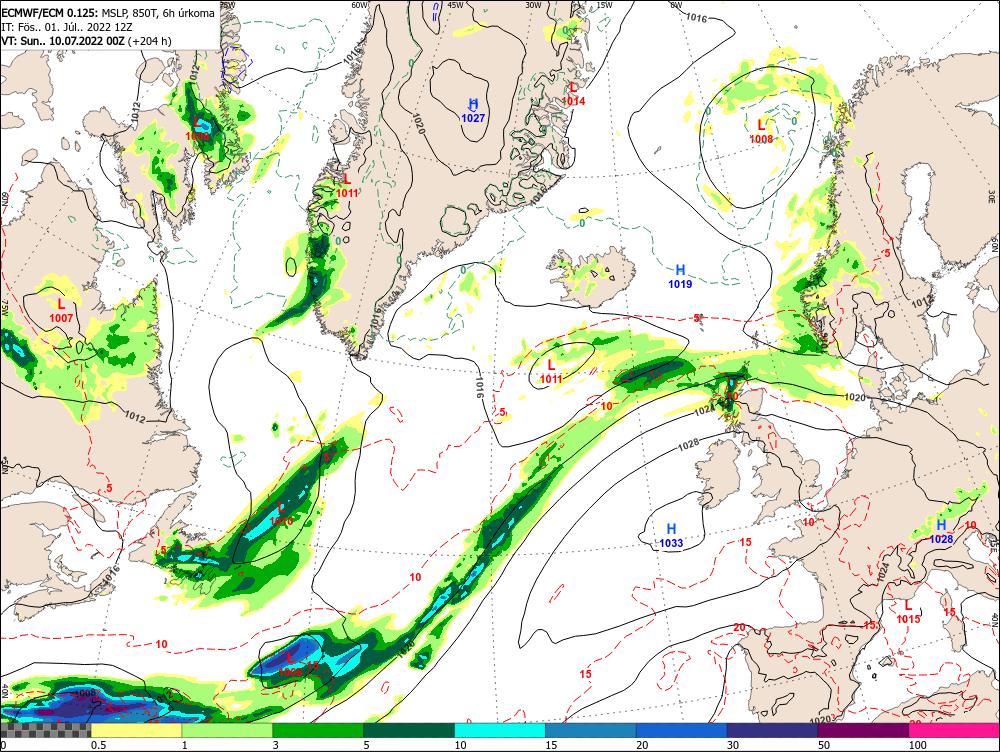Click the 'L 1014' low on Greenland's northeast coast
This screenshot has height=752, width=1000.
573,94
